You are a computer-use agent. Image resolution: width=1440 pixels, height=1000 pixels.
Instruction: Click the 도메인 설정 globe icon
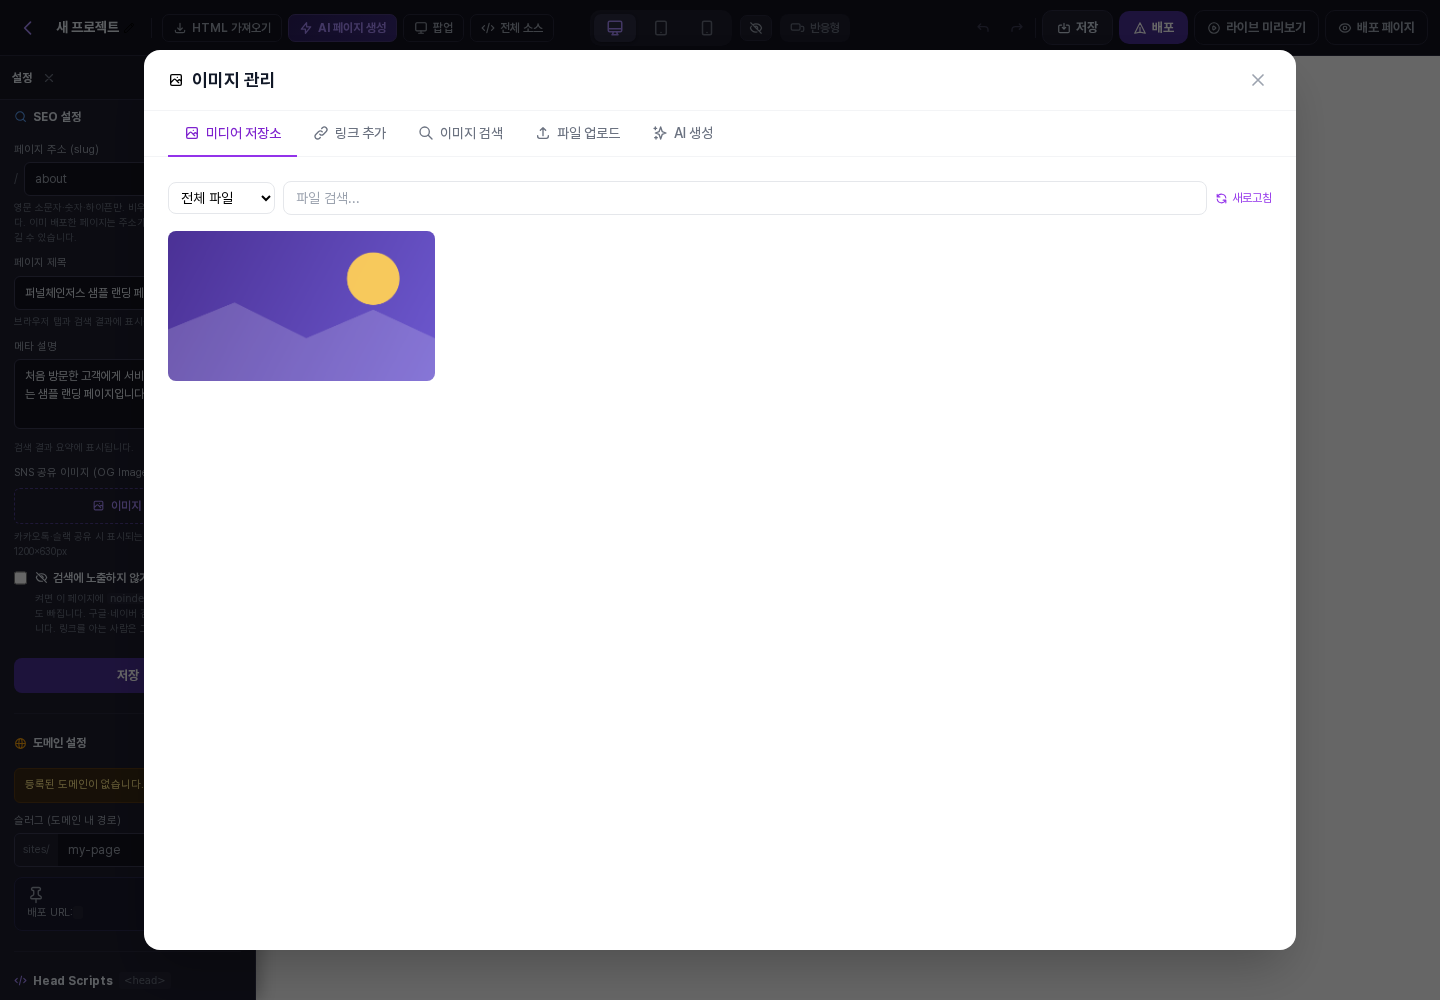[x=20, y=743]
